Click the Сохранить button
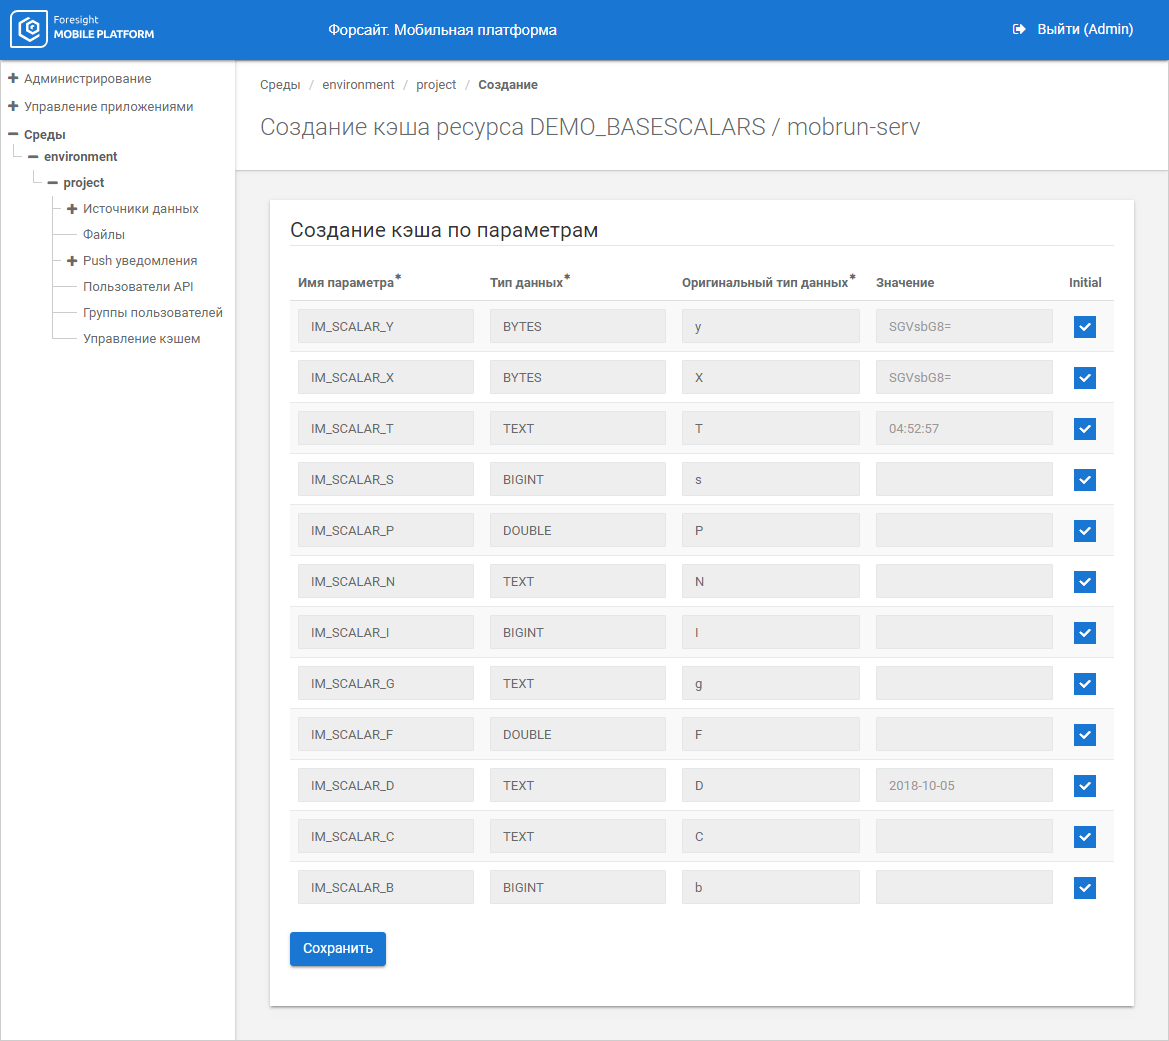1169x1041 pixels. (337, 949)
